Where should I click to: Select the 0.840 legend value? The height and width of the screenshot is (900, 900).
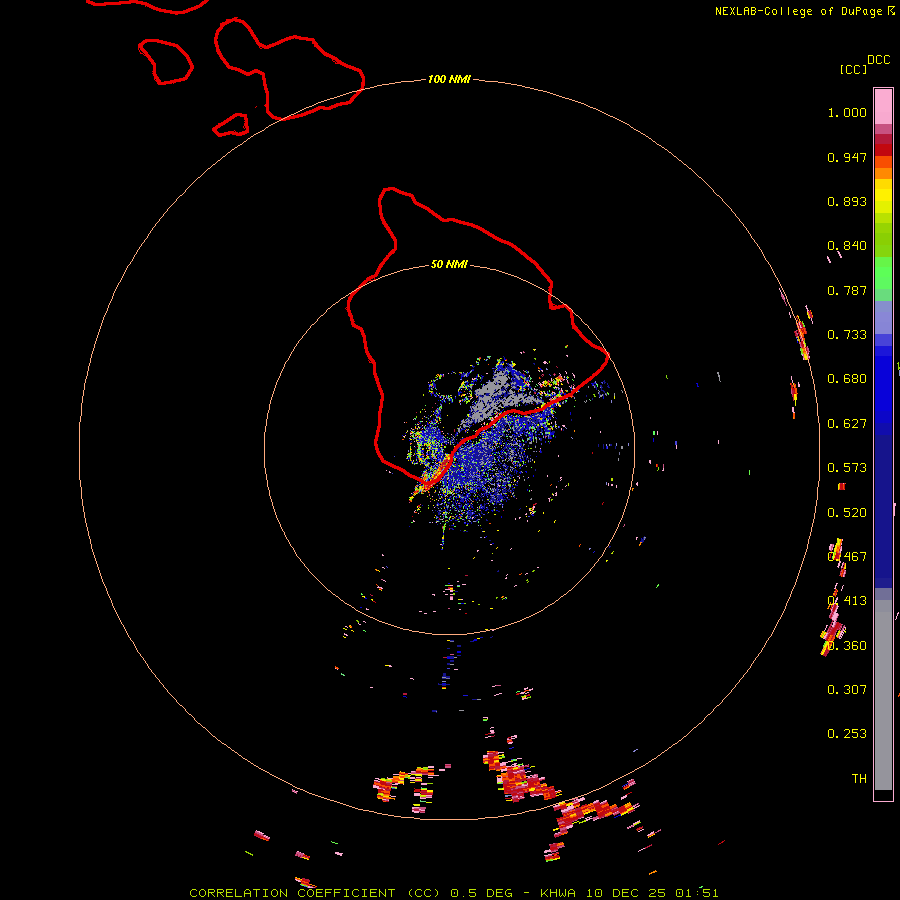pyautogui.click(x=847, y=246)
